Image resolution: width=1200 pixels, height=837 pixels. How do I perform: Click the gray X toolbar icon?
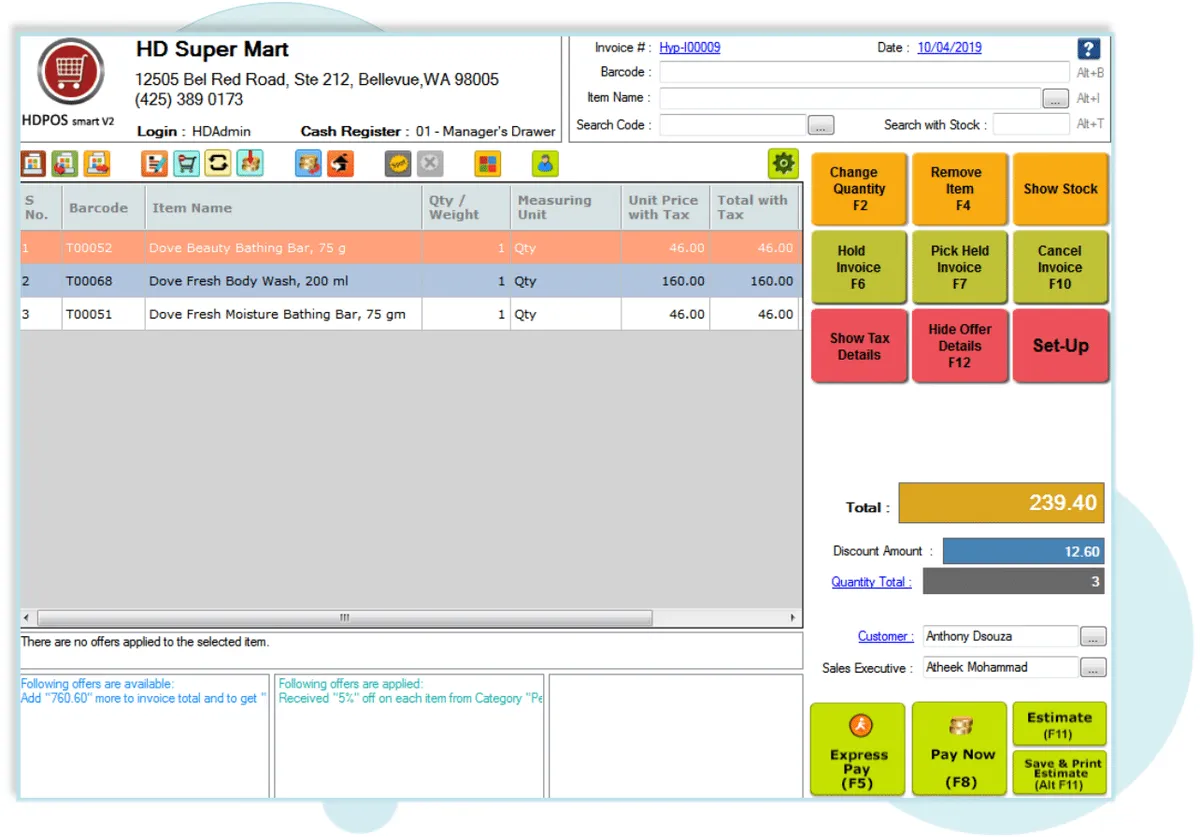click(x=430, y=163)
